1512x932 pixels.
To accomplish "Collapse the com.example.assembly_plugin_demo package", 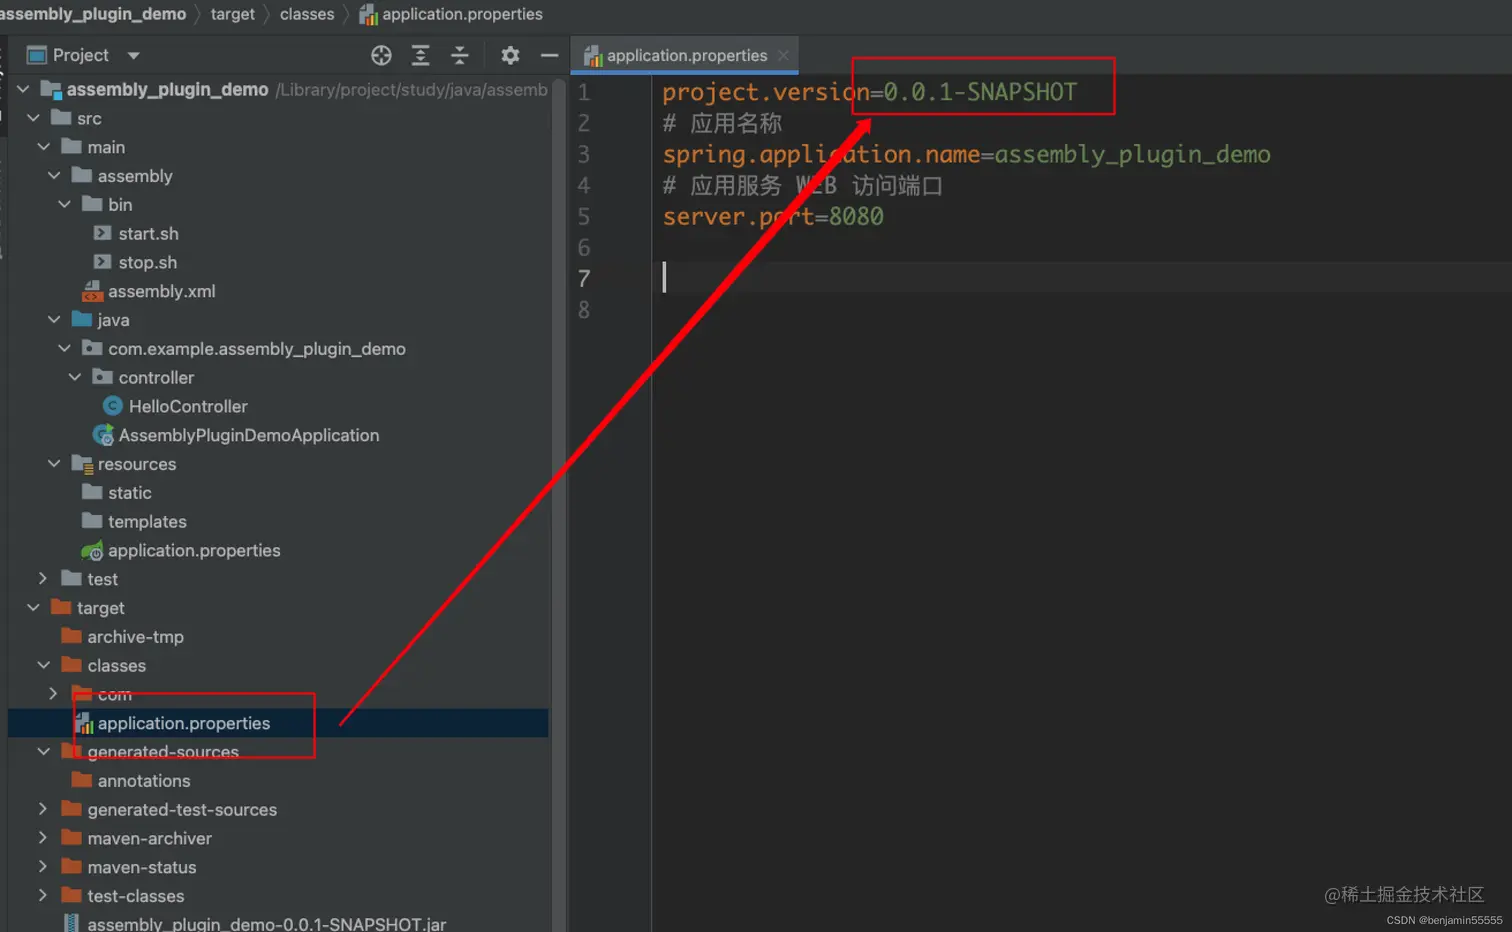I will click(64, 348).
